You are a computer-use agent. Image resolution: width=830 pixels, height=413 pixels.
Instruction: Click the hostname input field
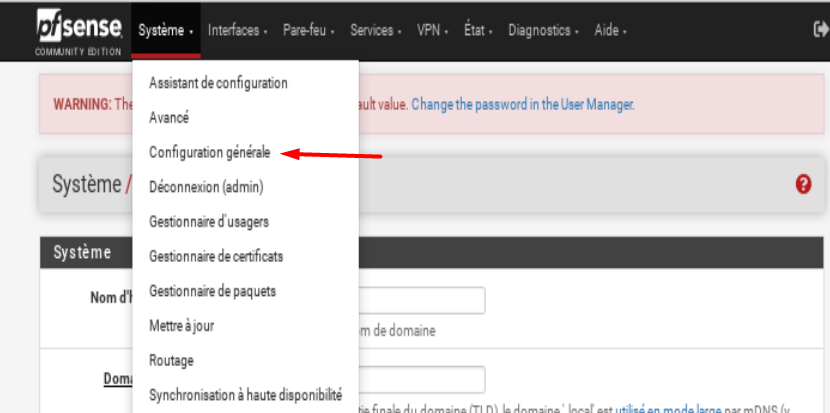420,300
